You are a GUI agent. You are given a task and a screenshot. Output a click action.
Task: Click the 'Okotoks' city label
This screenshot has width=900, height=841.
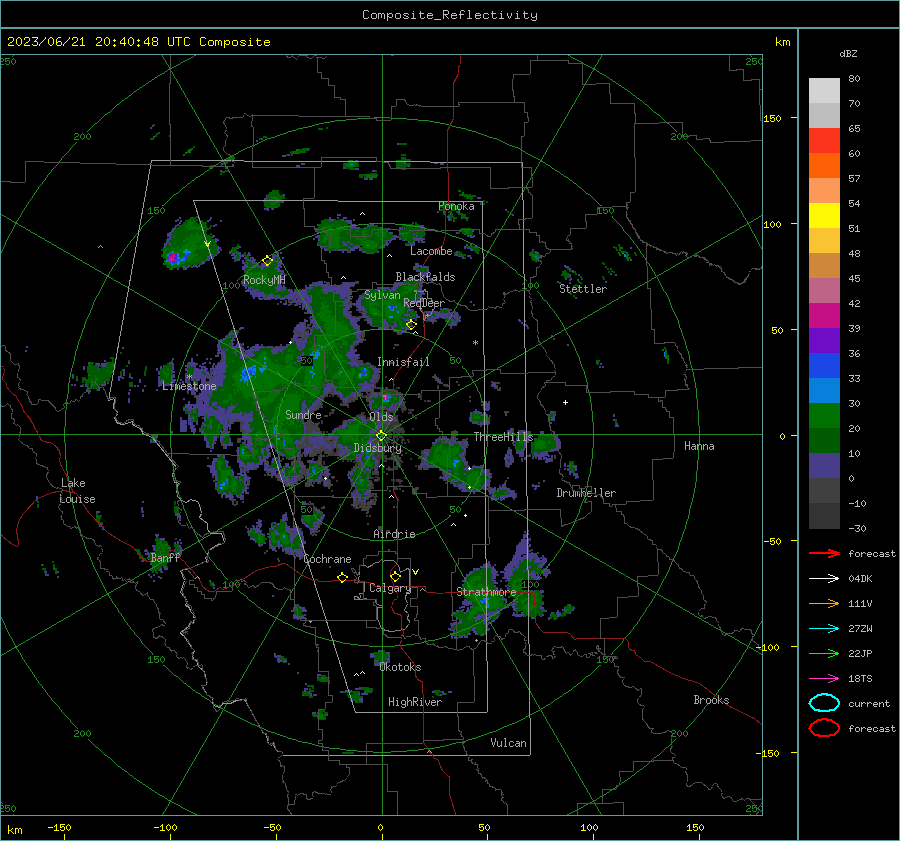pyautogui.click(x=400, y=667)
